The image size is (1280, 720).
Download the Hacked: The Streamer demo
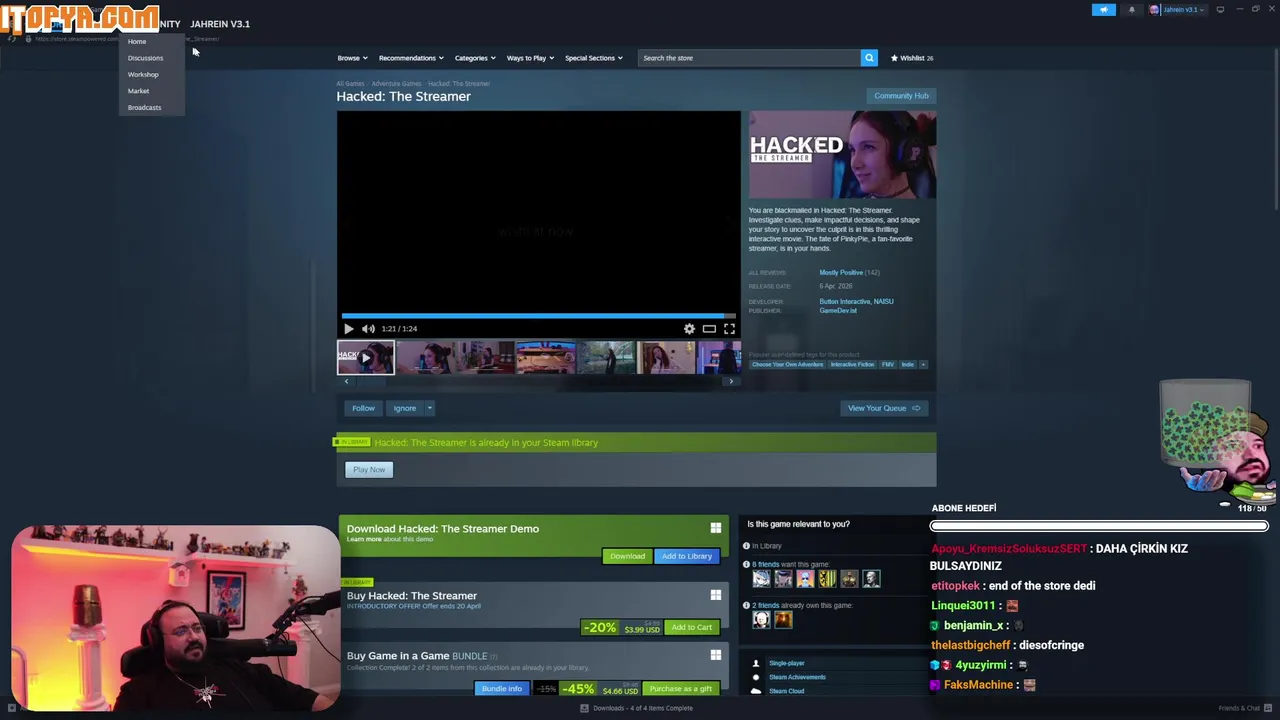(627, 556)
